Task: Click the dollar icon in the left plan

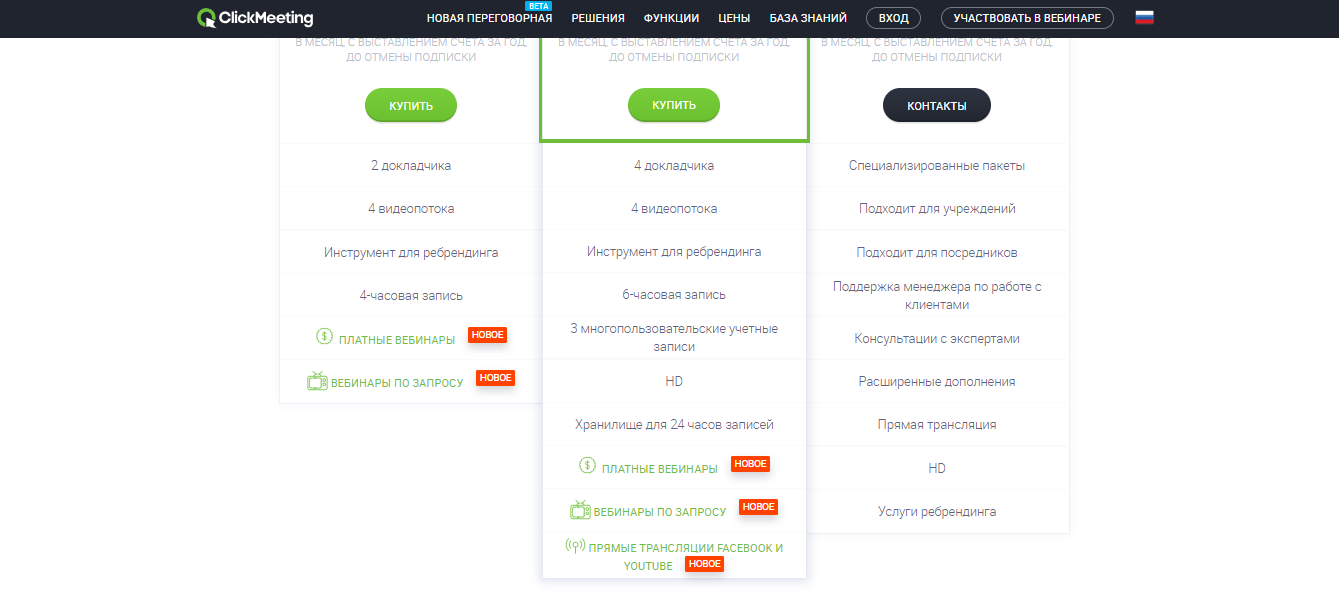Action: click(x=324, y=337)
